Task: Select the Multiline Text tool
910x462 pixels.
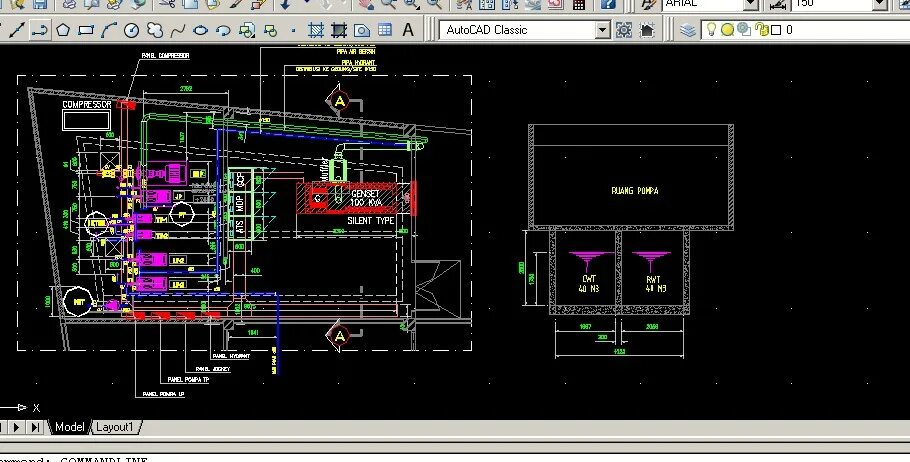Action: [408, 30]
